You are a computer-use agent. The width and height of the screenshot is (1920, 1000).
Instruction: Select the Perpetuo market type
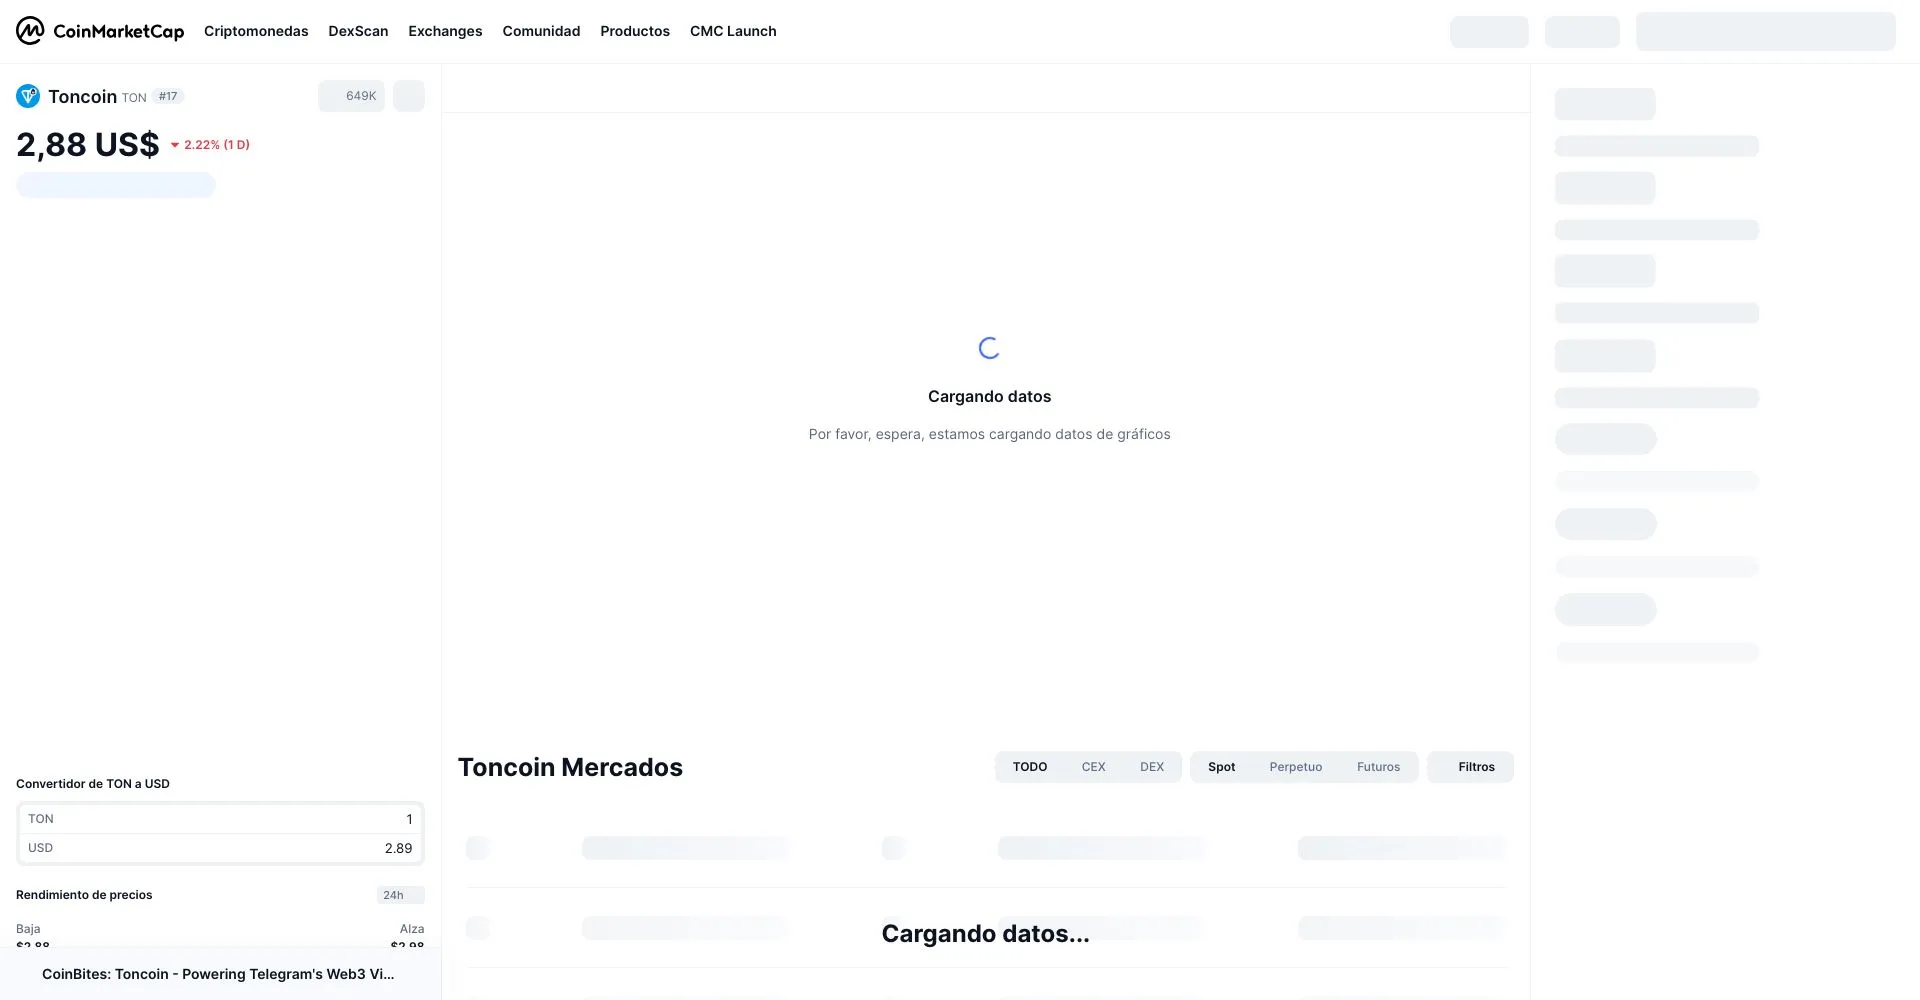coord(1296,767)
